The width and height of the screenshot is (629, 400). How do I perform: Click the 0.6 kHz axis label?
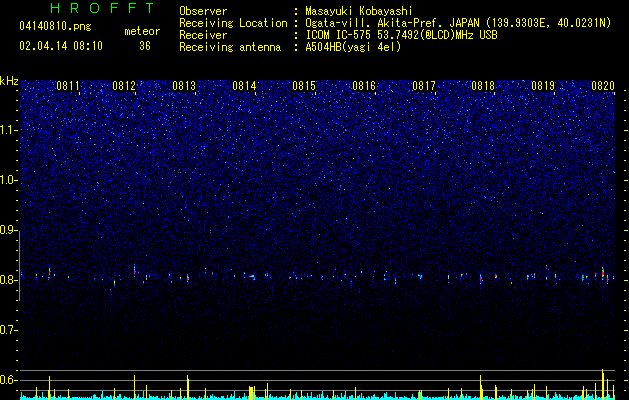tap(9, 380)
